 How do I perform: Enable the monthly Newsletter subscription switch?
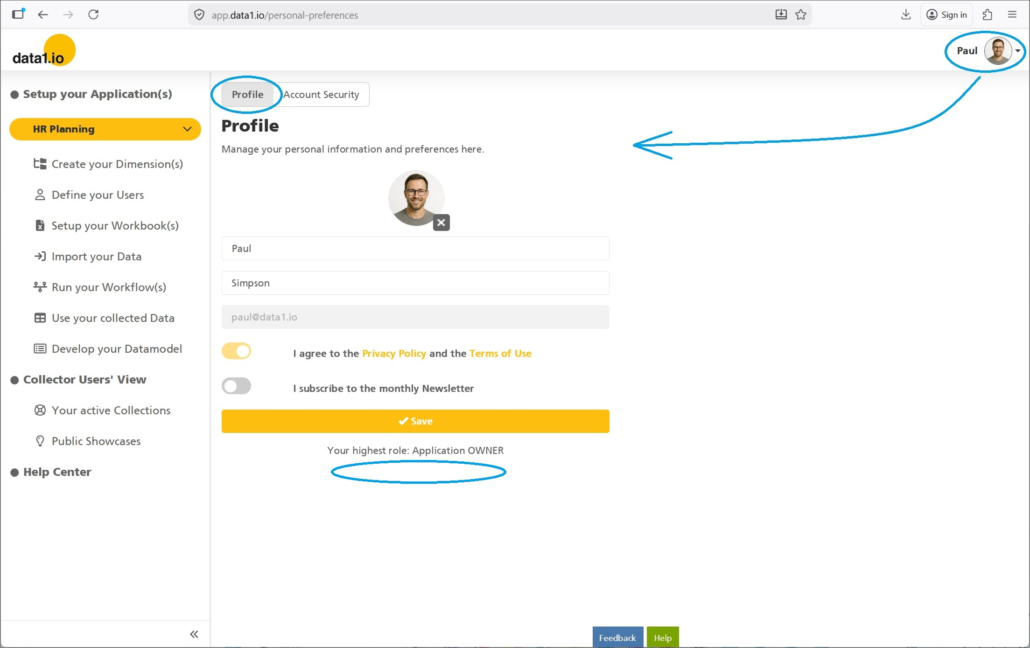tap(237, 386)
